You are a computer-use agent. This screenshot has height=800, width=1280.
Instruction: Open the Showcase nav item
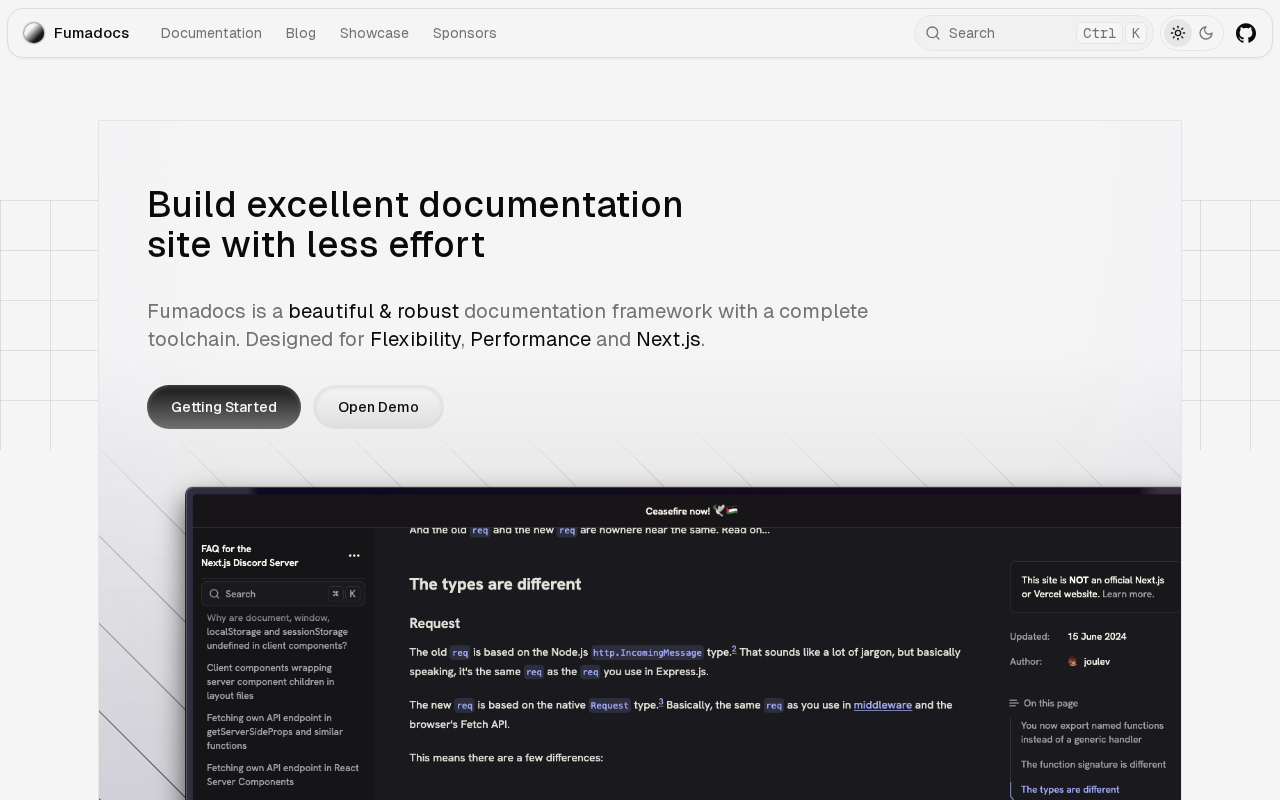374,33
